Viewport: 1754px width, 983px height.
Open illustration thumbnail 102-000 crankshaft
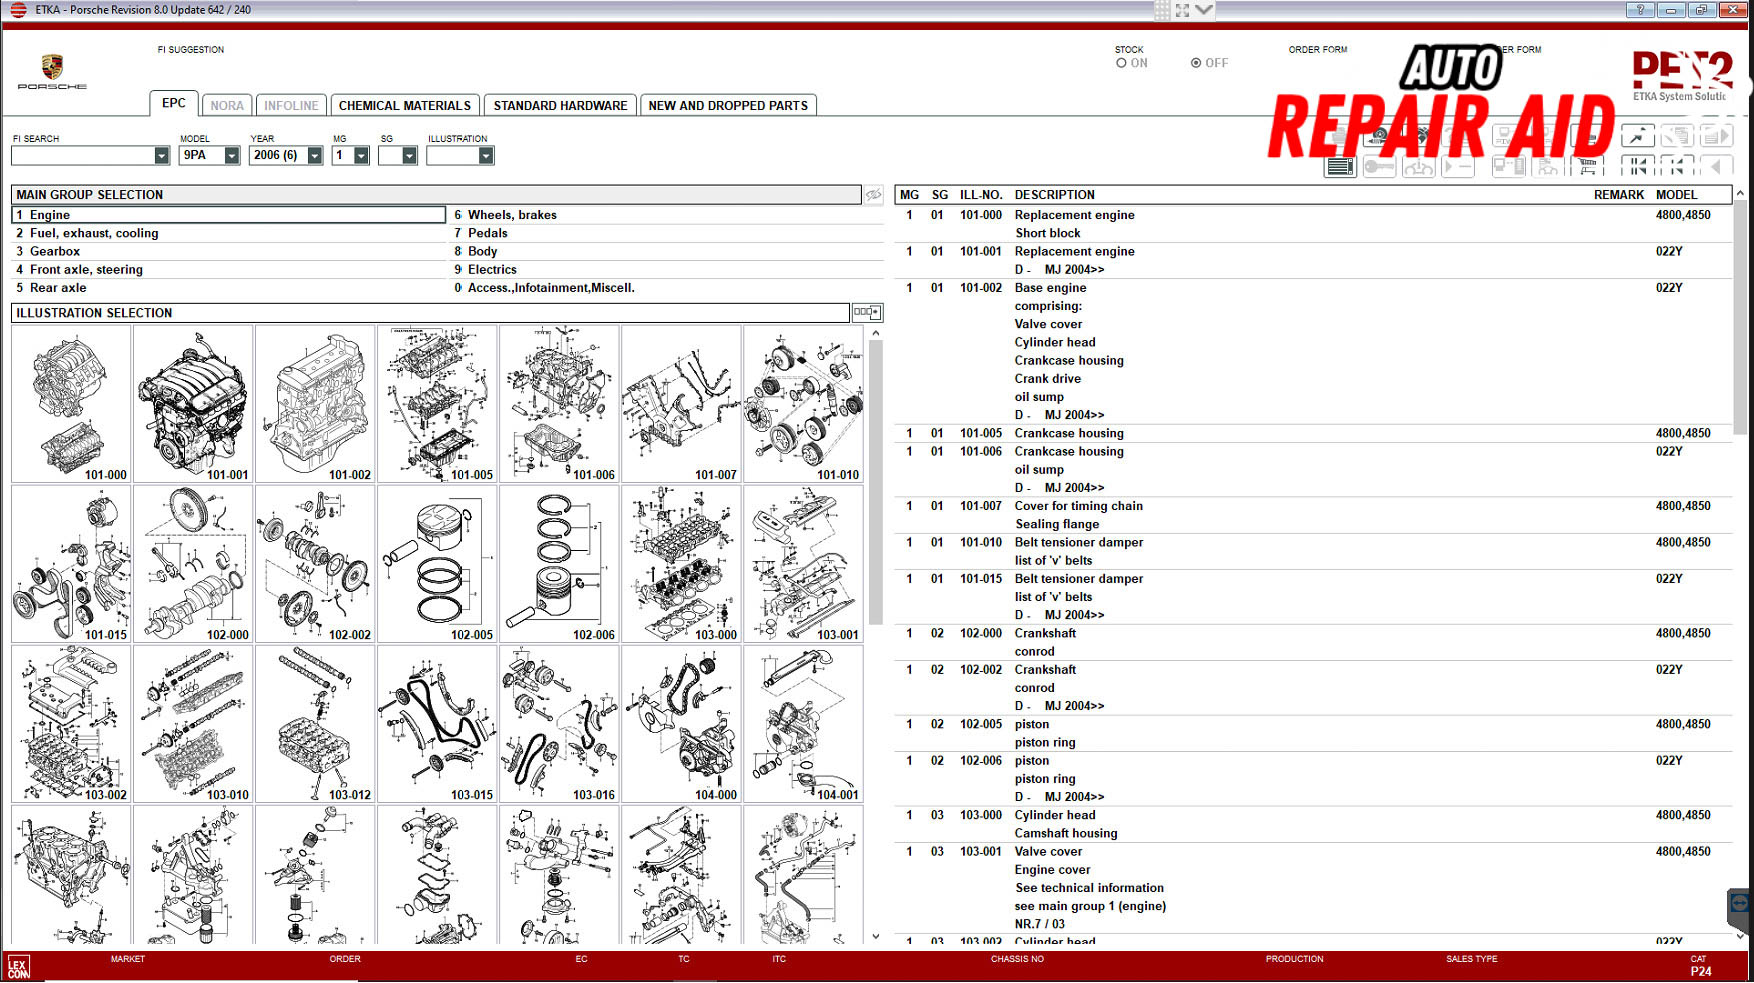pyautogui.click(x=193, y=564)
